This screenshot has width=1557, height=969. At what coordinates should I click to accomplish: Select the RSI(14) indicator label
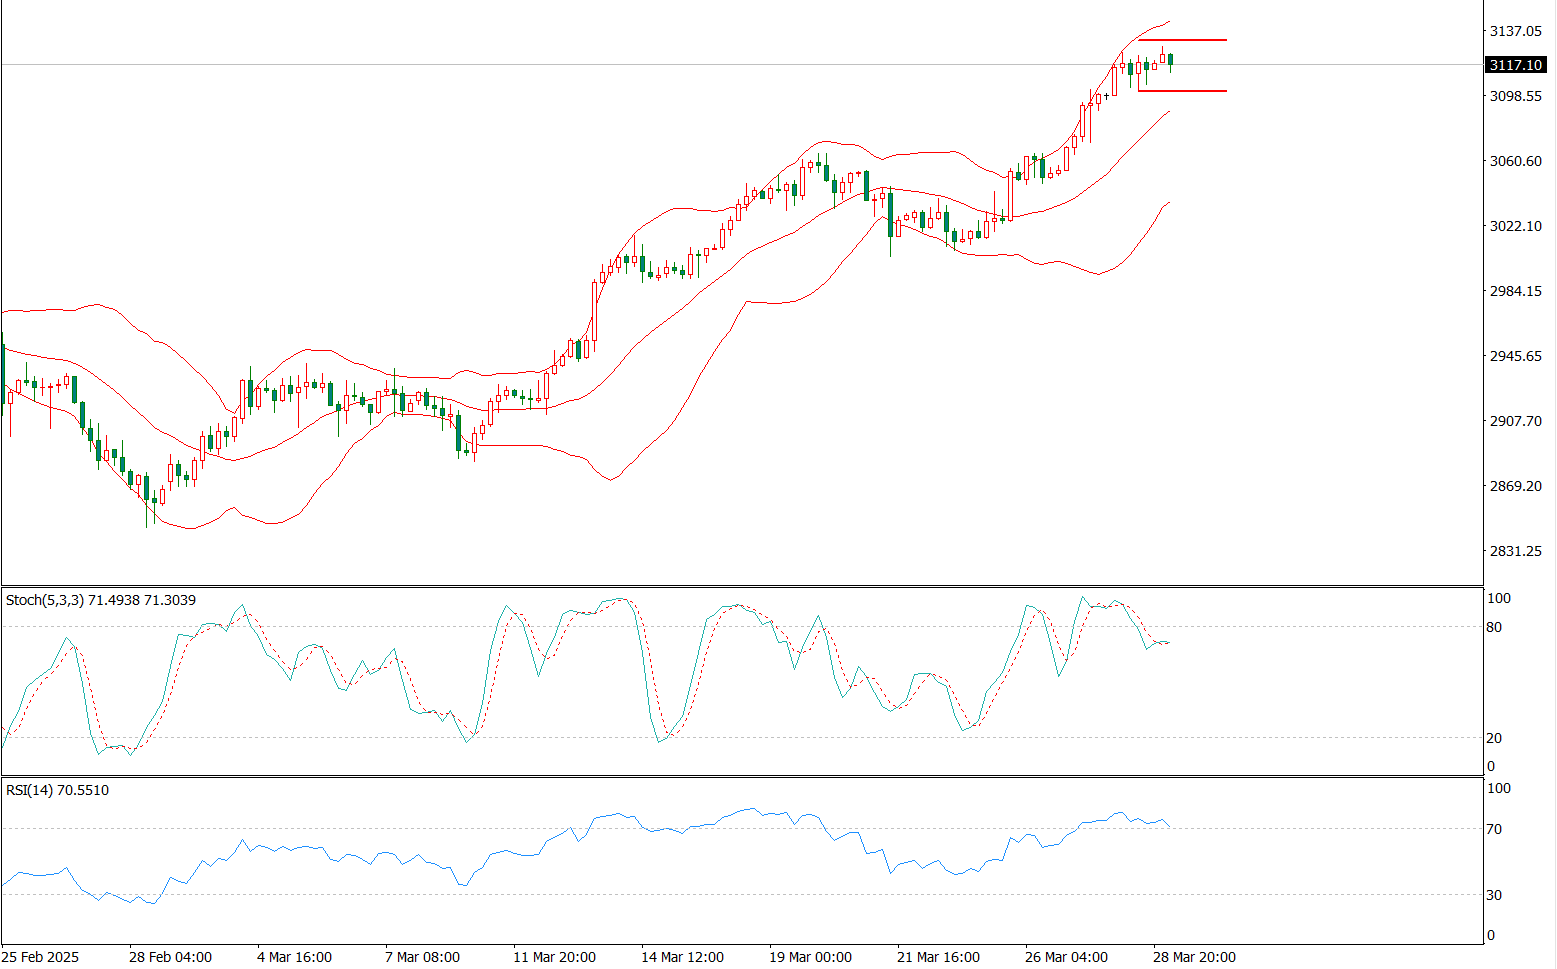(57, 790)
